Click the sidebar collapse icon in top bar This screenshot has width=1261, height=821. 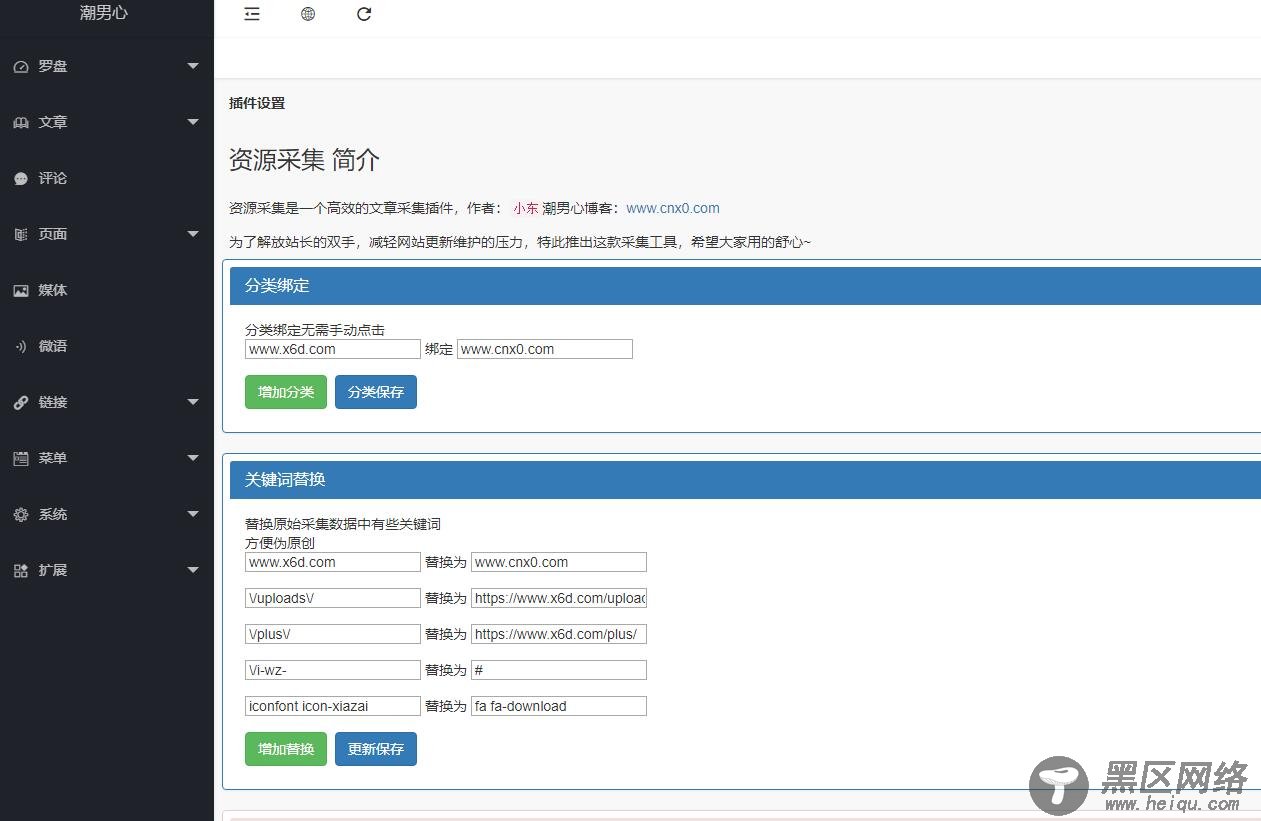coord(252,14)
